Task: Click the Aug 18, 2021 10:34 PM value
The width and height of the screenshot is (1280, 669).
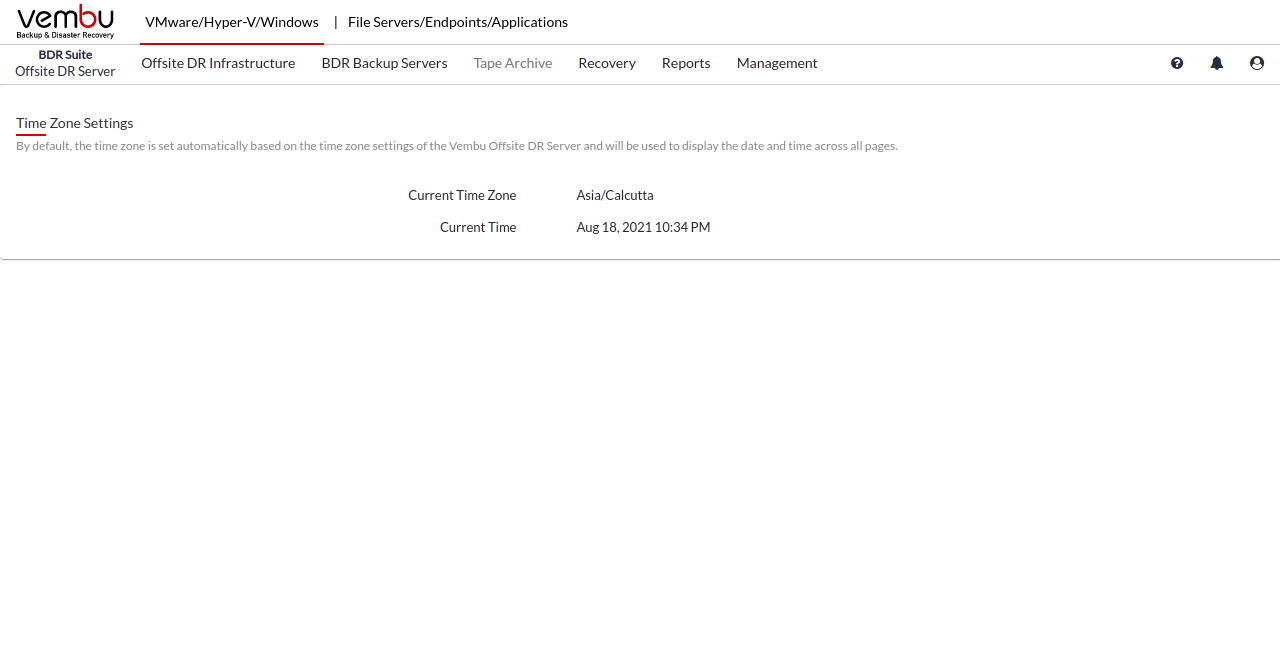Action: 643,227
